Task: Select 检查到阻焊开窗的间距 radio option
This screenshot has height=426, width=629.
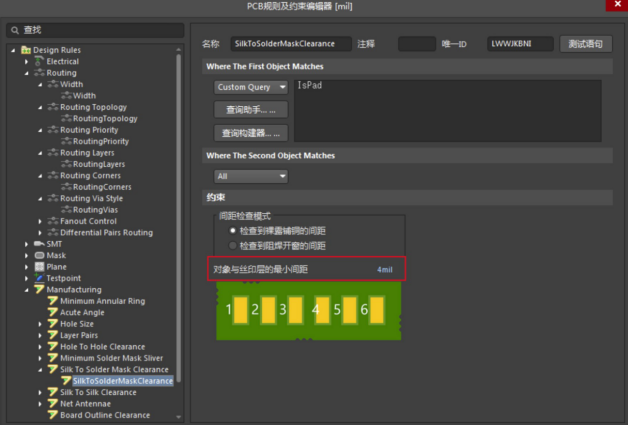Action: [233, 245]
